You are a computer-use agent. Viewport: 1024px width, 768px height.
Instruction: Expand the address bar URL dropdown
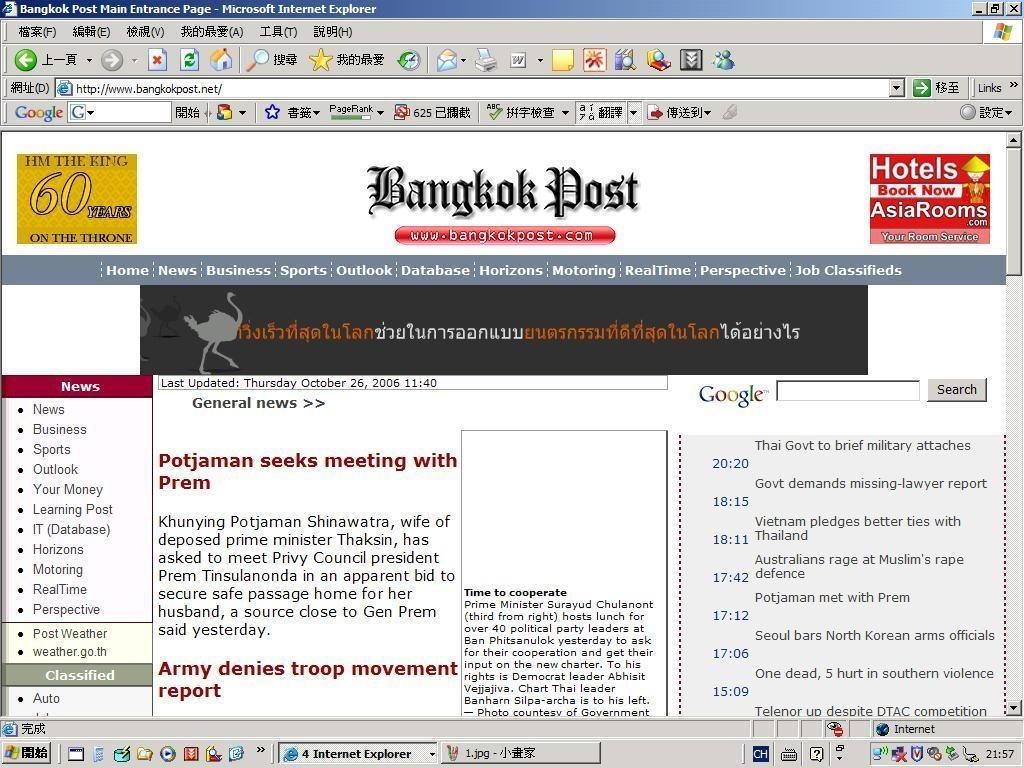click(x=896, y=88)
